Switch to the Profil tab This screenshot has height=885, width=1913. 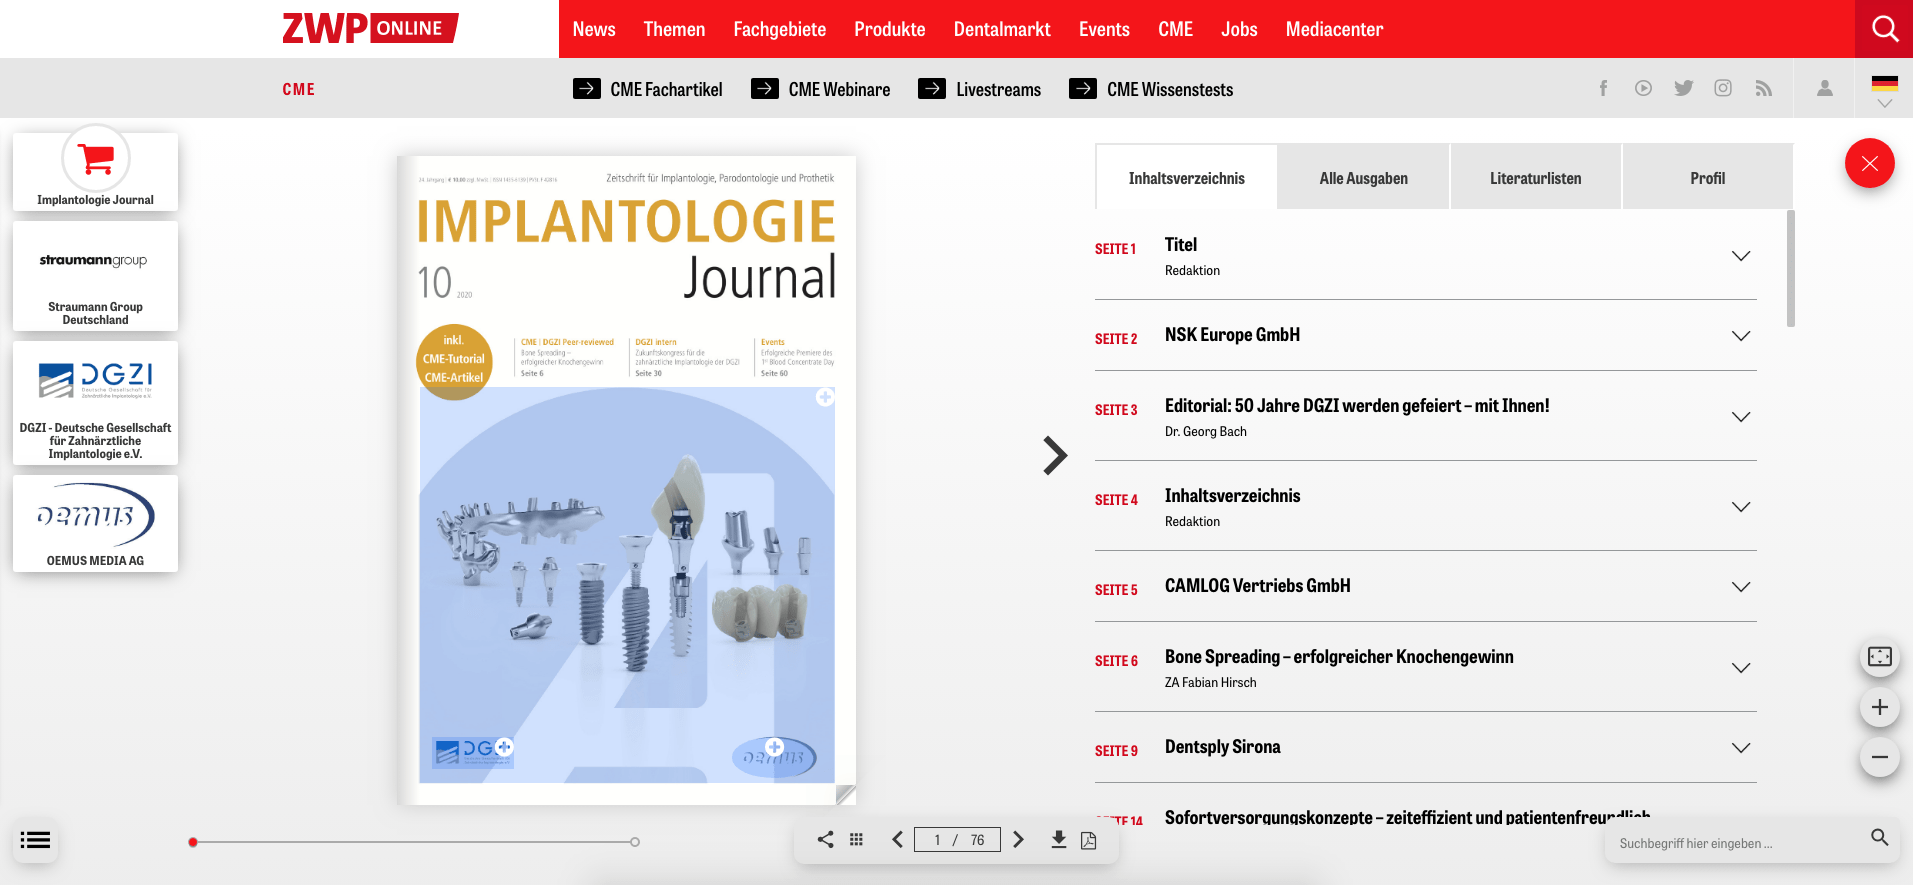point(1707,178)
